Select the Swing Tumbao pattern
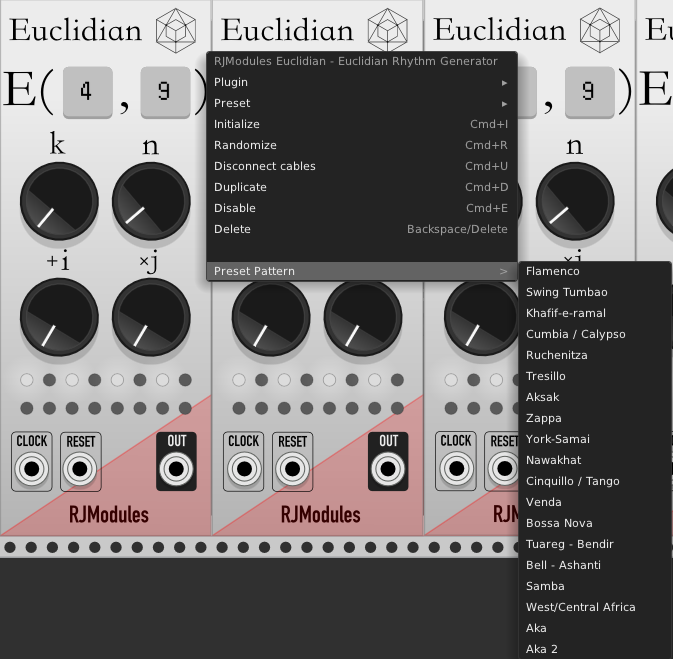The width and height of the screenshot is (673, 659). [595, 292]
